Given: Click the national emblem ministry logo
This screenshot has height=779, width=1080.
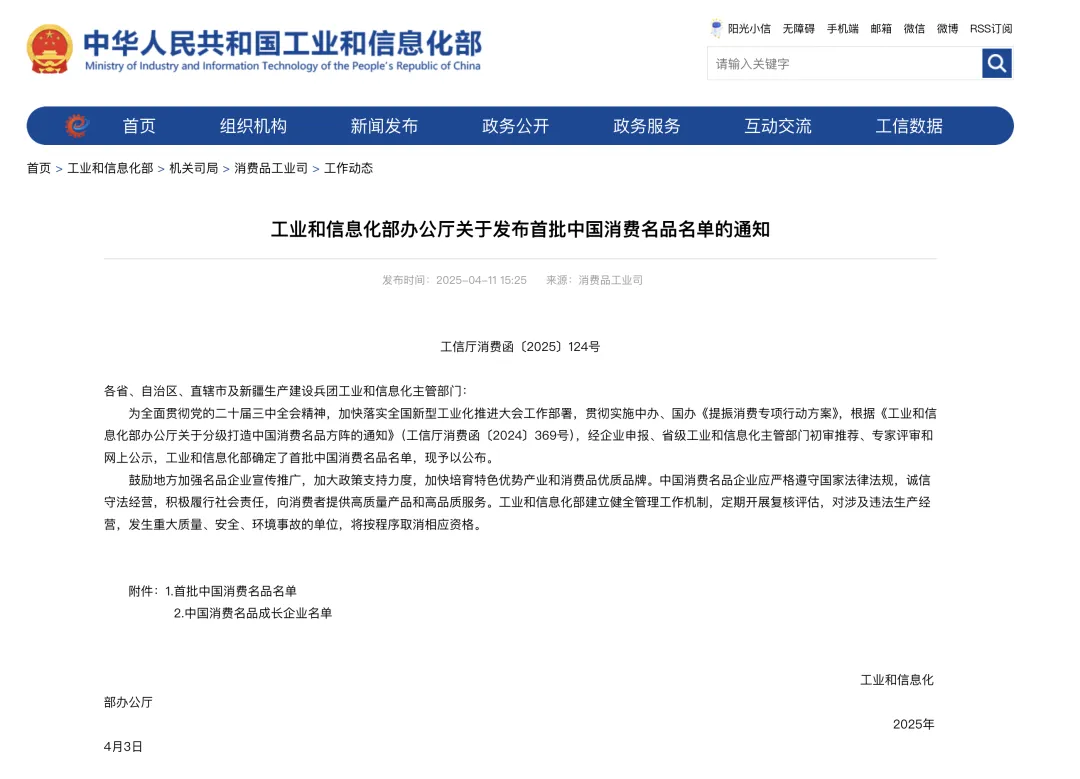Looking at the screenshot, I should 48,46.
